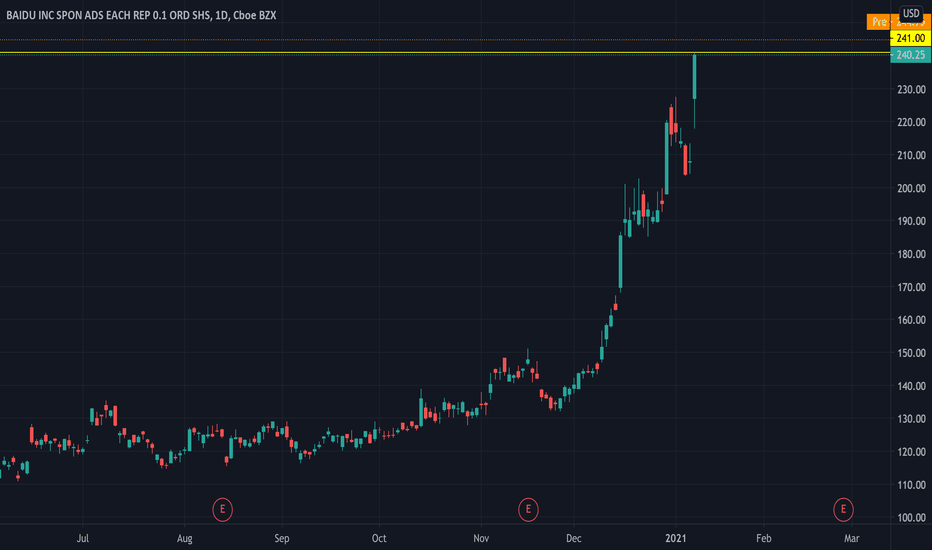Click the Mar label on time axis

pyautogui.click(x=852, y=539)
